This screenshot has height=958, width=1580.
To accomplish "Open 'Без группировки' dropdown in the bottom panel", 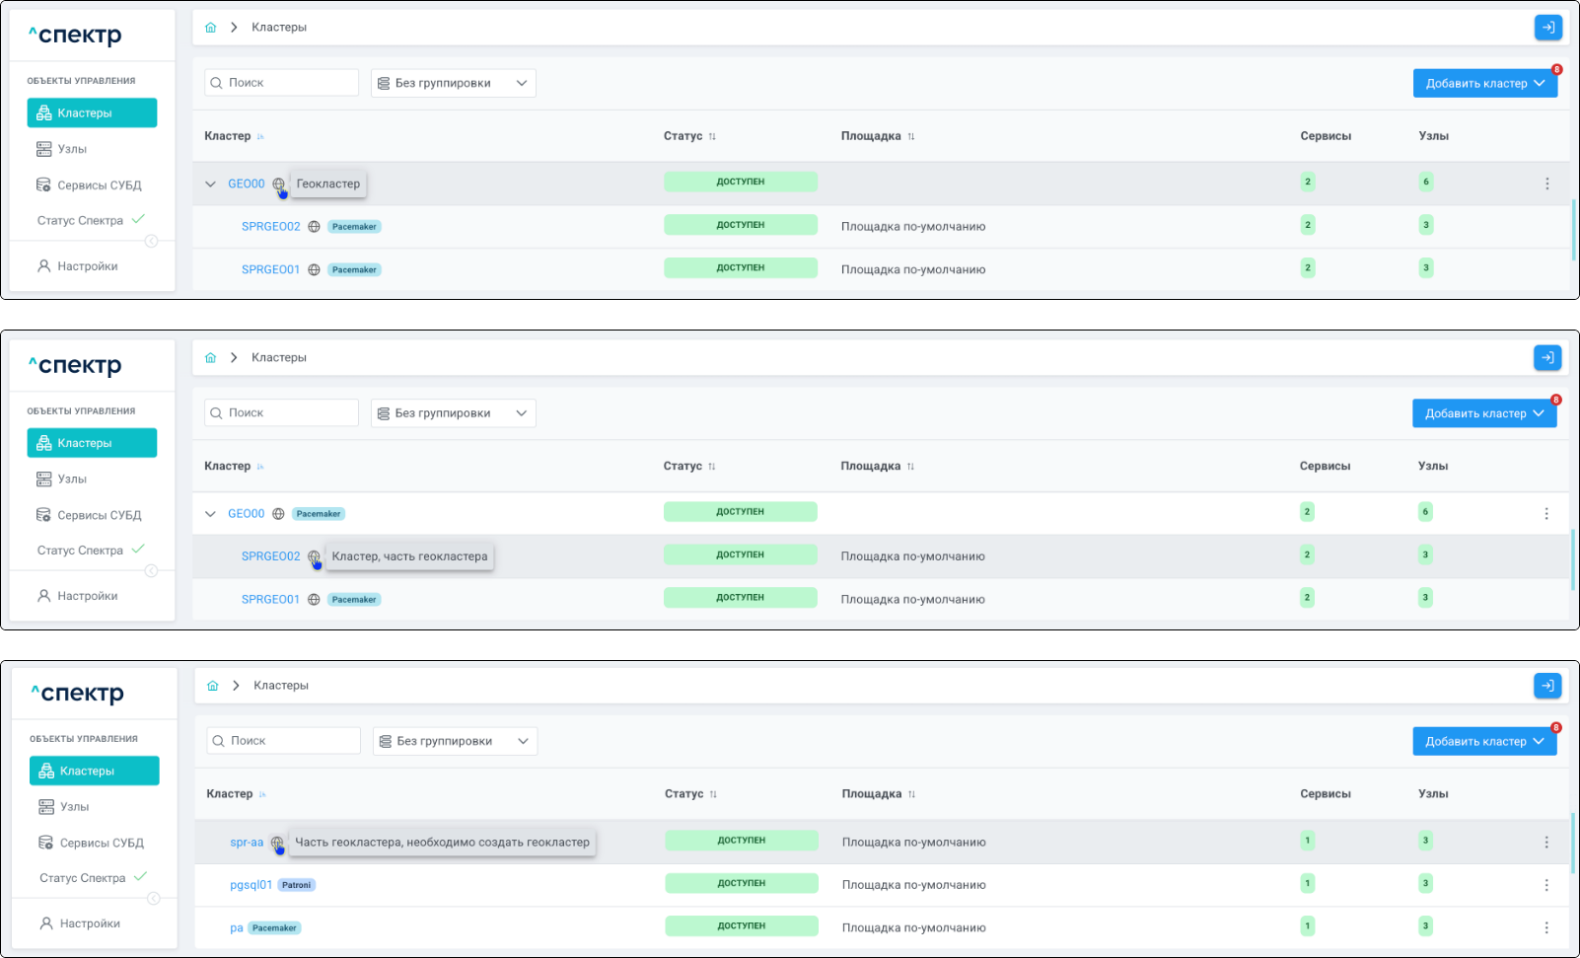I will click(455, 741).
